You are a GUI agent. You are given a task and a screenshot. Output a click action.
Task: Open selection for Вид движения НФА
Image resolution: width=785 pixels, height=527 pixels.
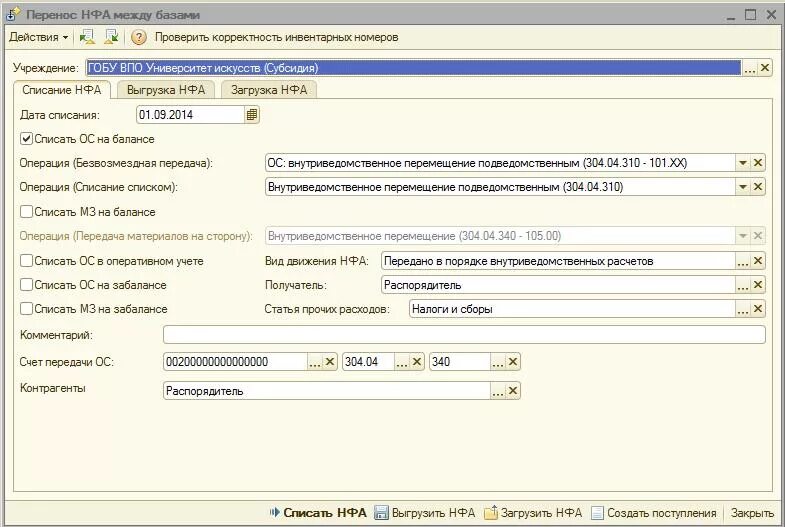click(x=743, y=261)
